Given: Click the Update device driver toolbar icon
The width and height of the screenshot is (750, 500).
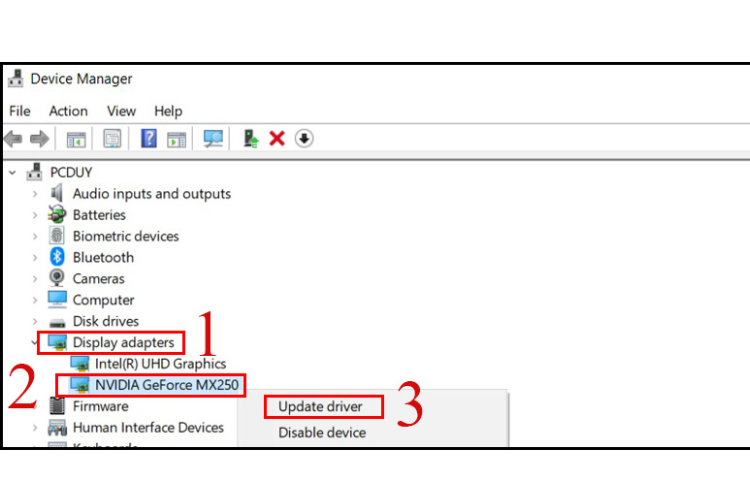Looking at the screenshot, I should pyautogui.click(x=251, y=139).
